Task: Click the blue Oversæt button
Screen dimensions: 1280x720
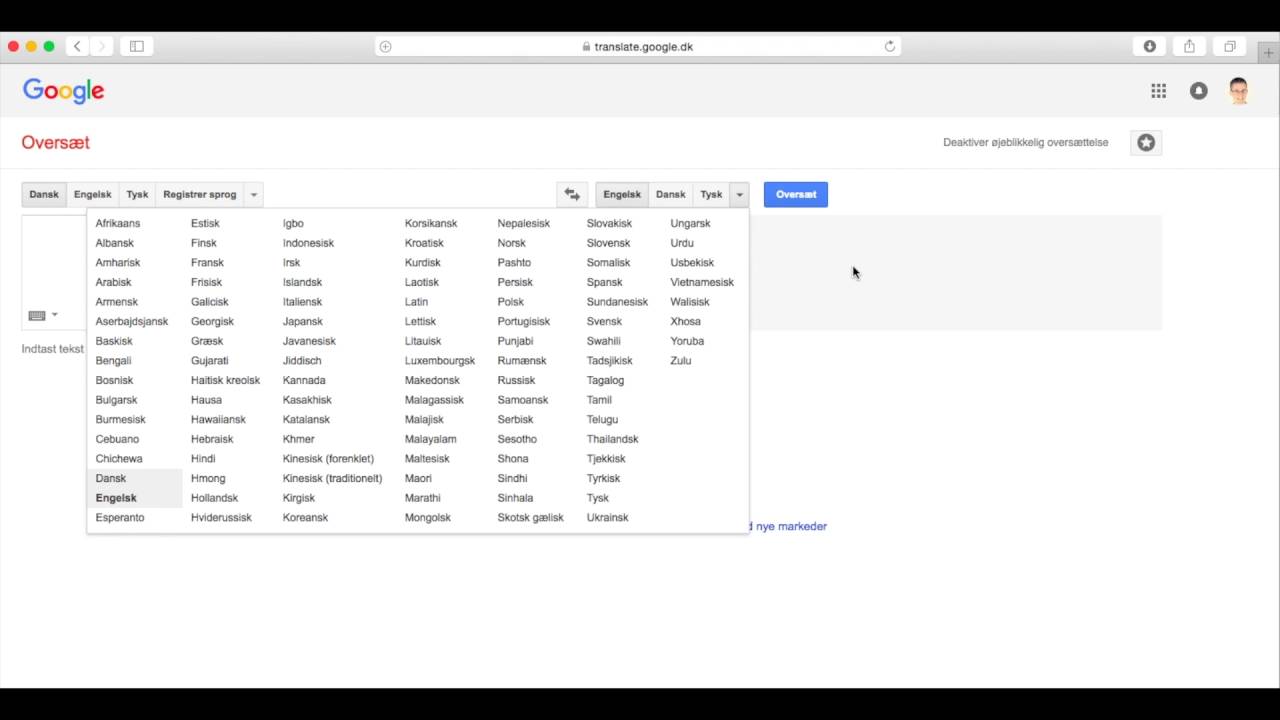Action: pos(796,194)
